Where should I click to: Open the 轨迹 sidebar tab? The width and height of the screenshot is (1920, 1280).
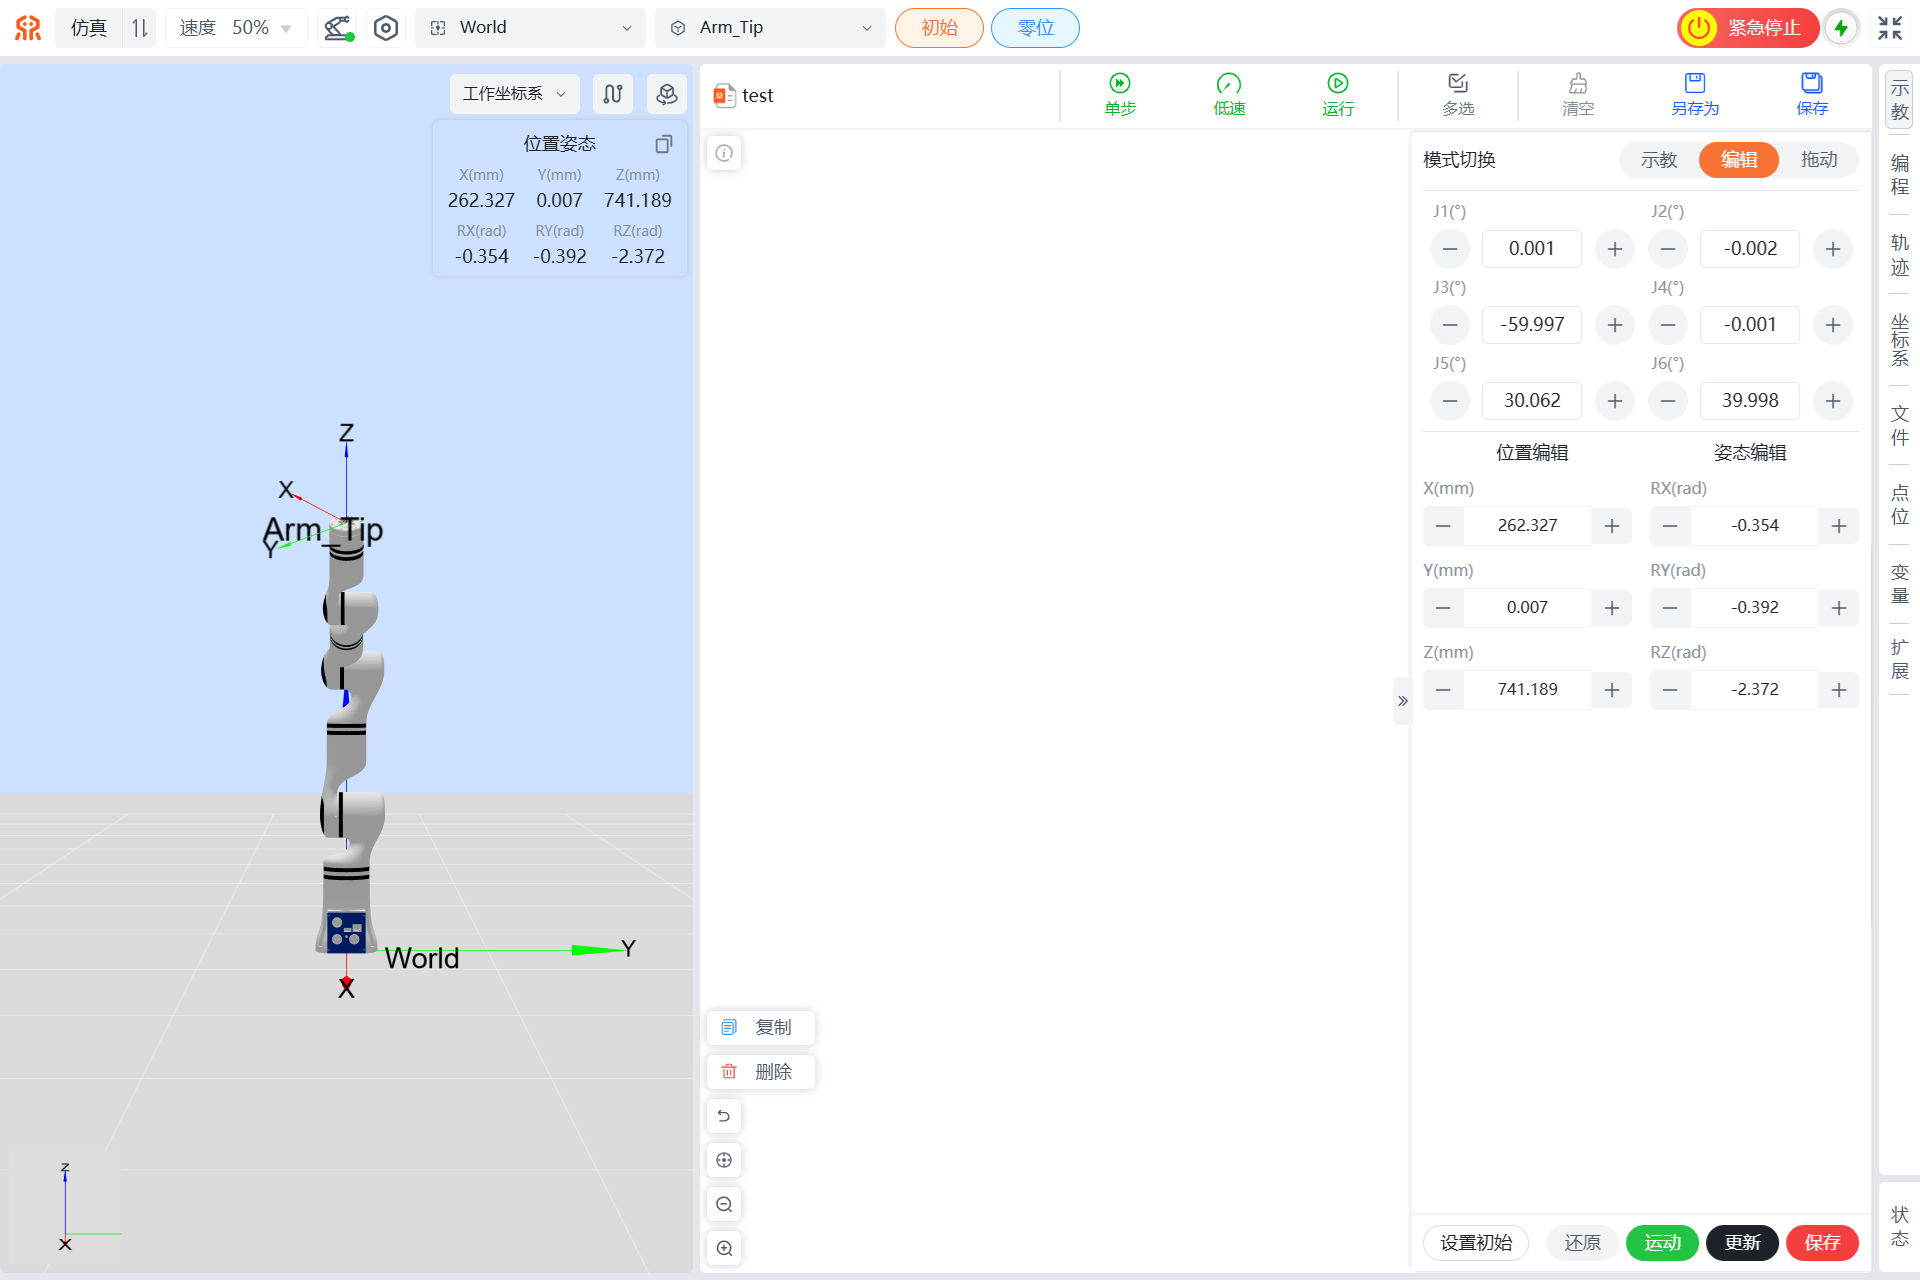tap(1899, 255)
